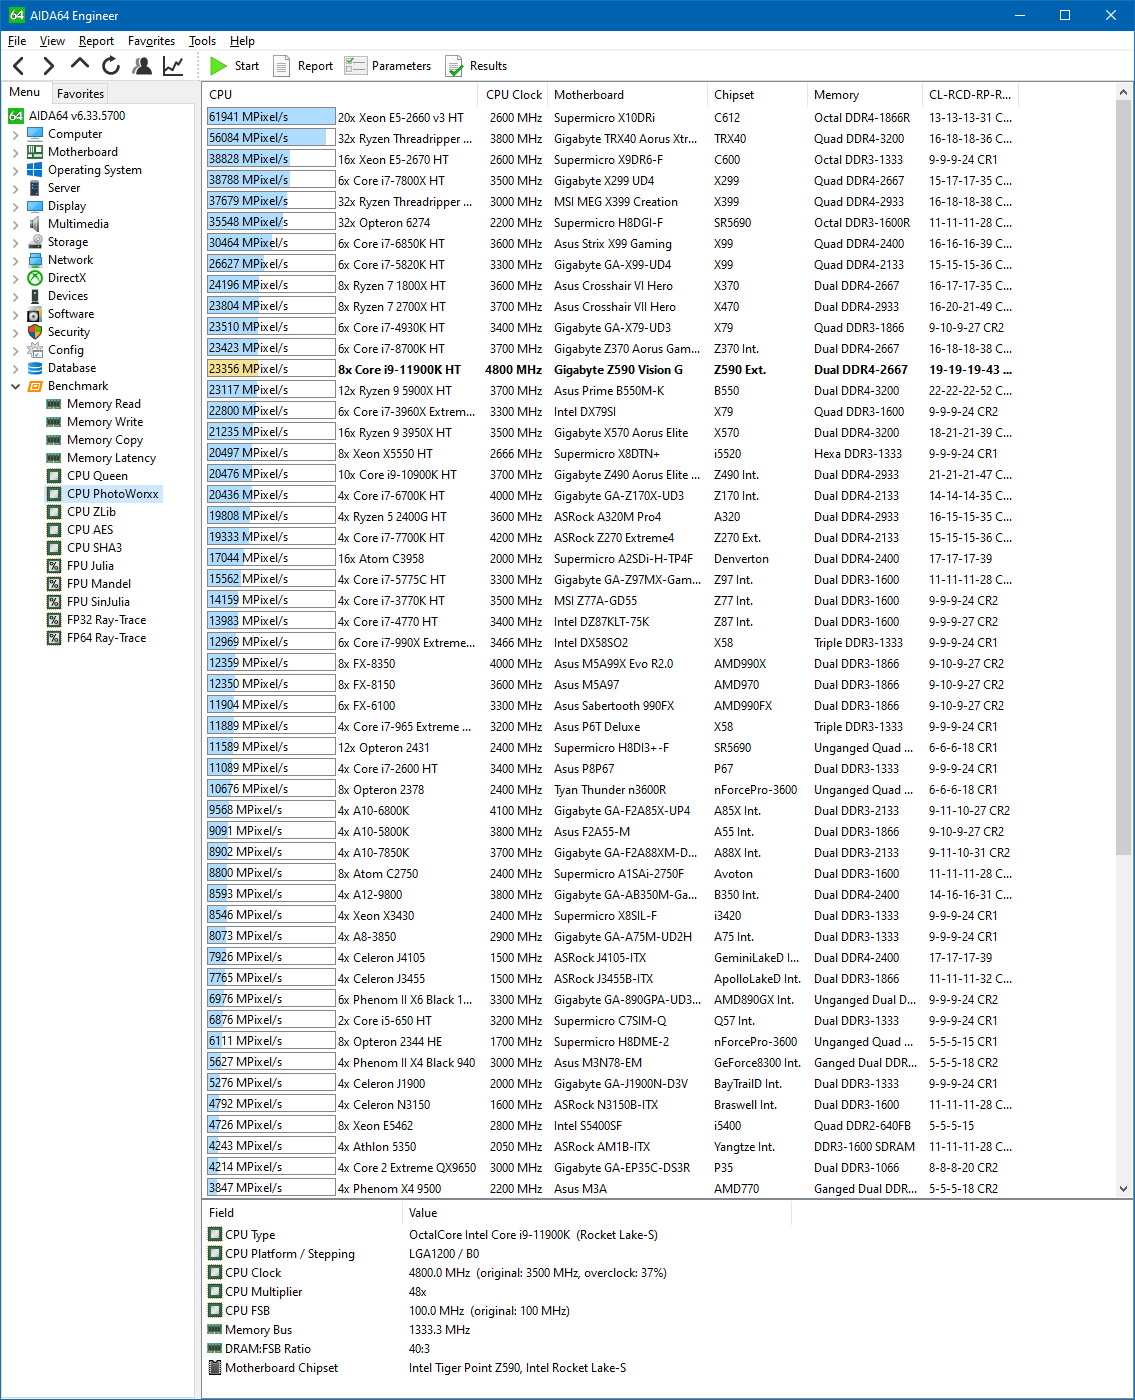
Task: Select the Server icon in tree
Action: pos(35,188)
